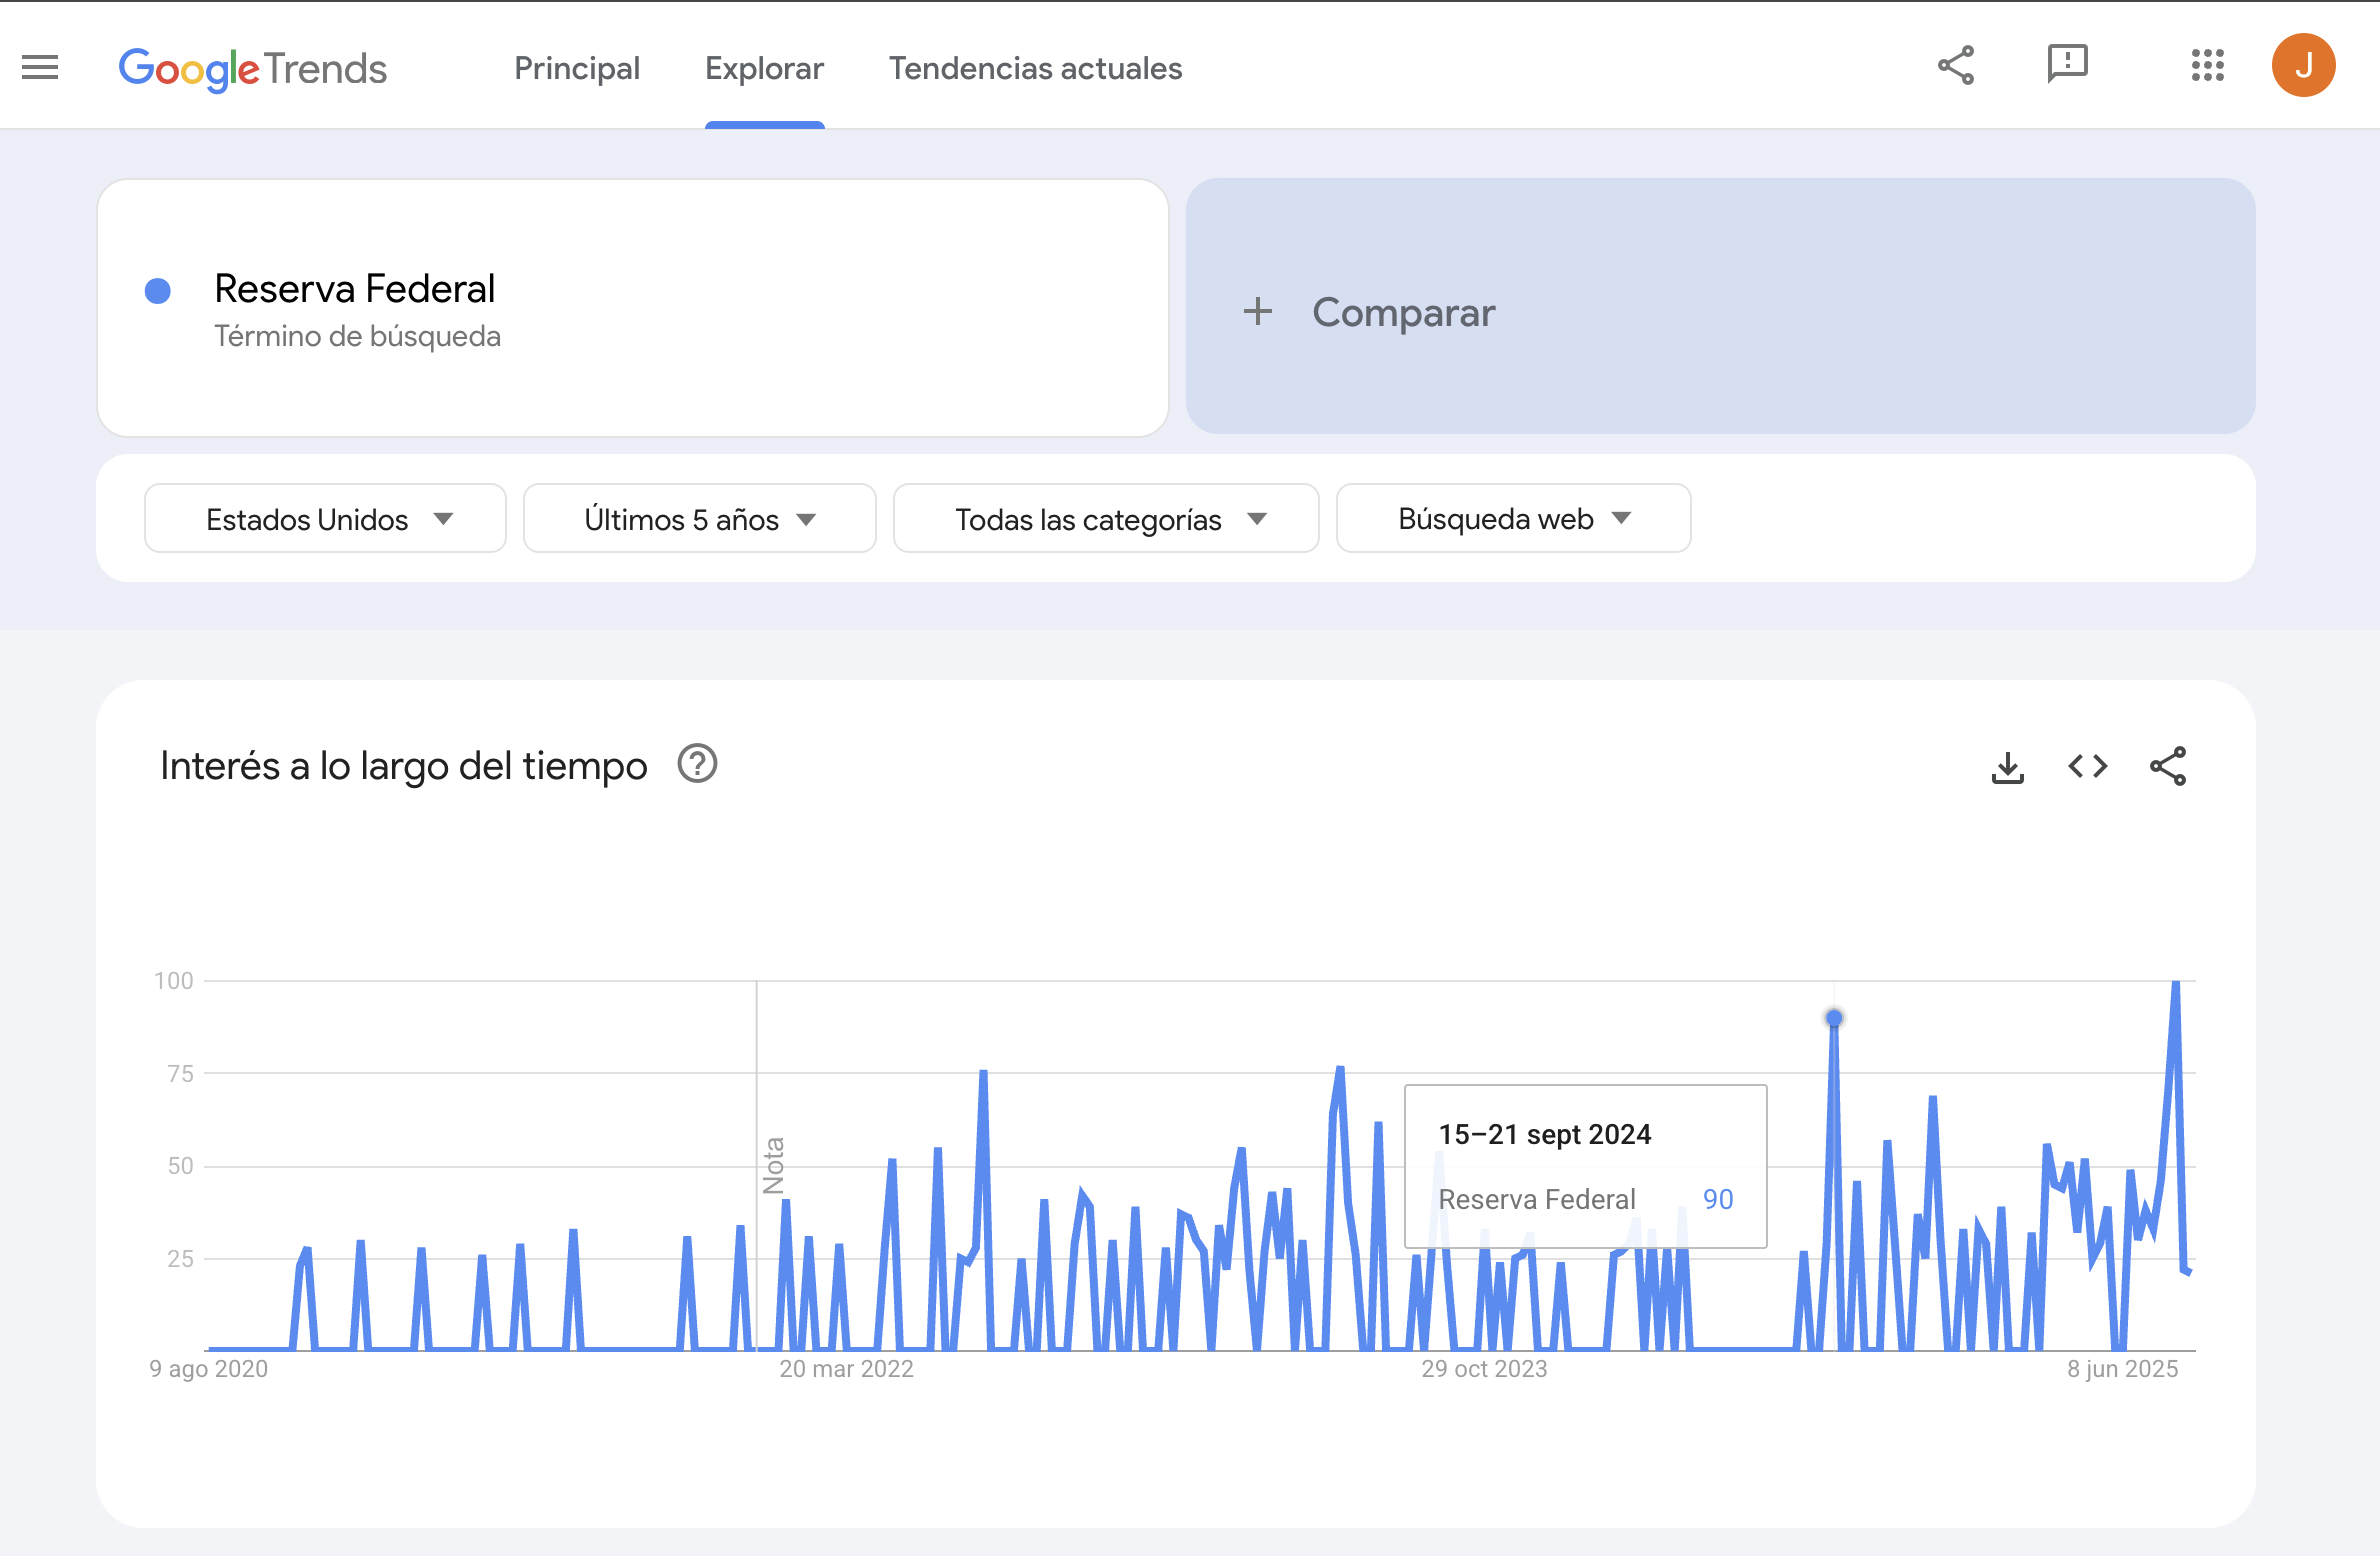Screen dimensions: 2380x1556
Task: Expand the Todas las categorías dropdown
Action: coord(1106,519)
